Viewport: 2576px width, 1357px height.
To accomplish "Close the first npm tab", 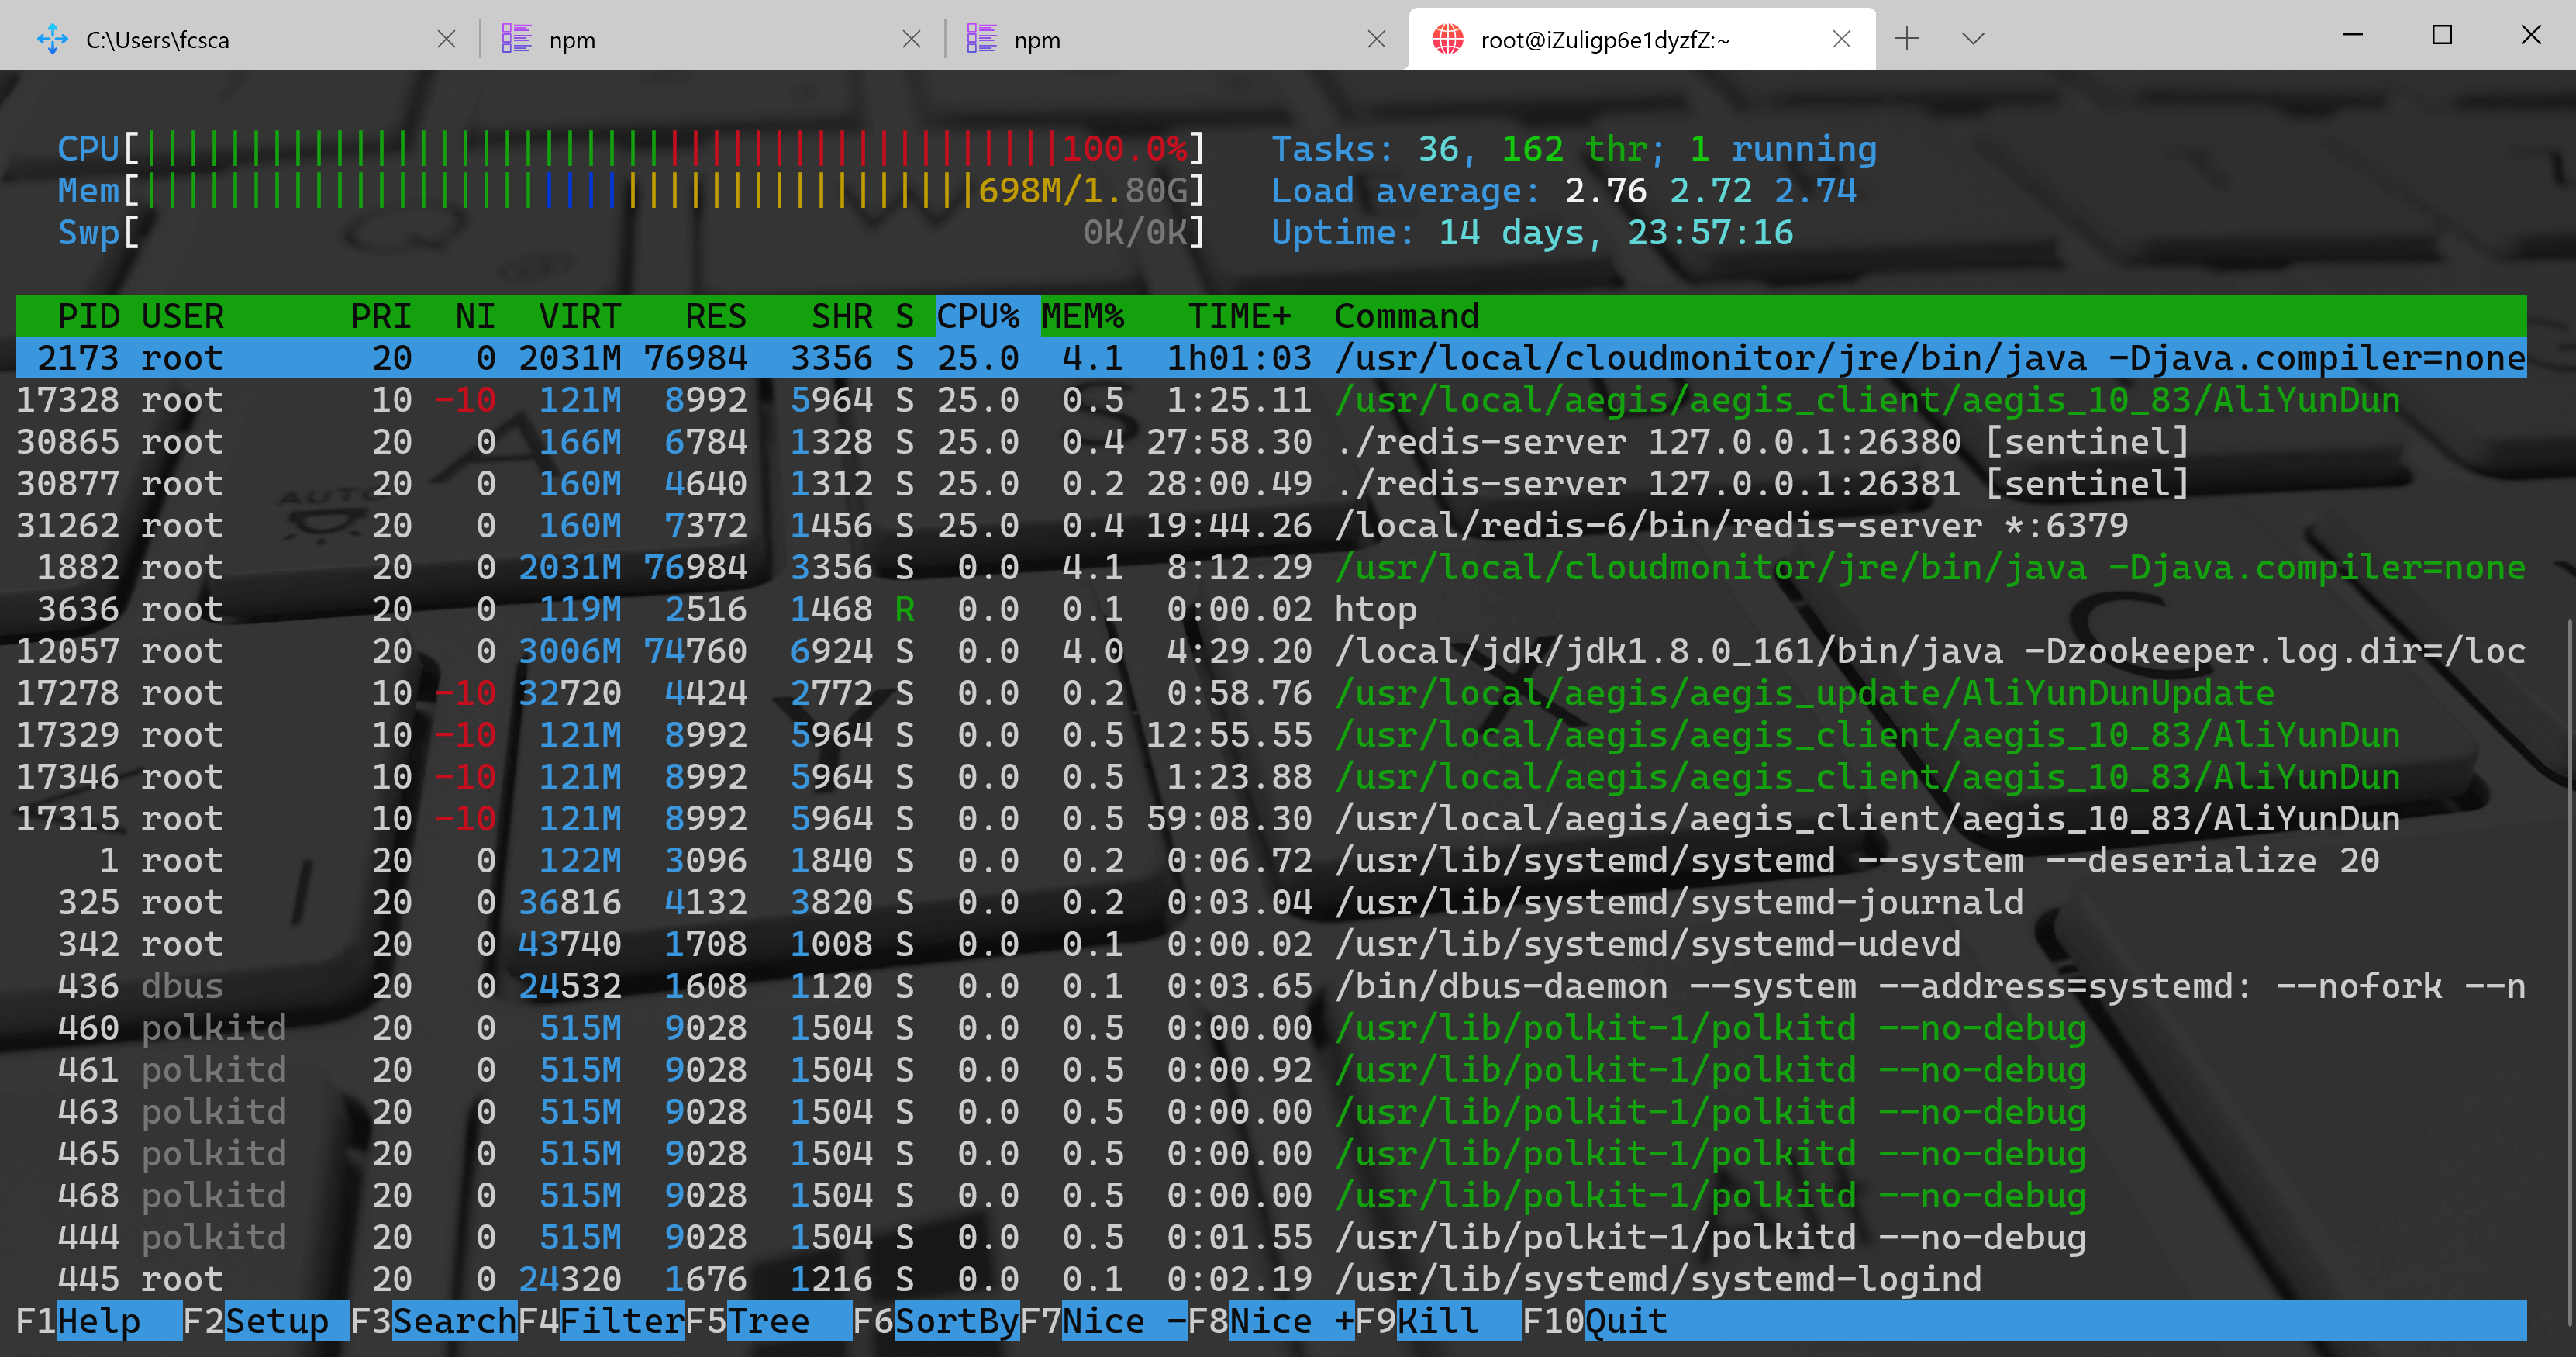I will (911, 39).
